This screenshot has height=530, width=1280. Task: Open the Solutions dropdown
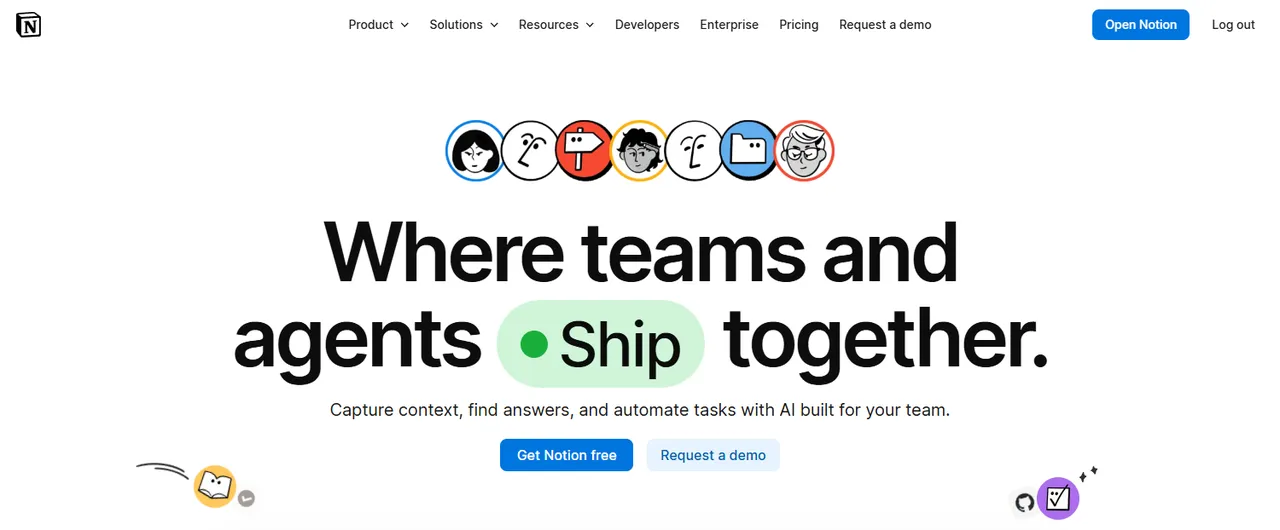[x=464, y=25]
